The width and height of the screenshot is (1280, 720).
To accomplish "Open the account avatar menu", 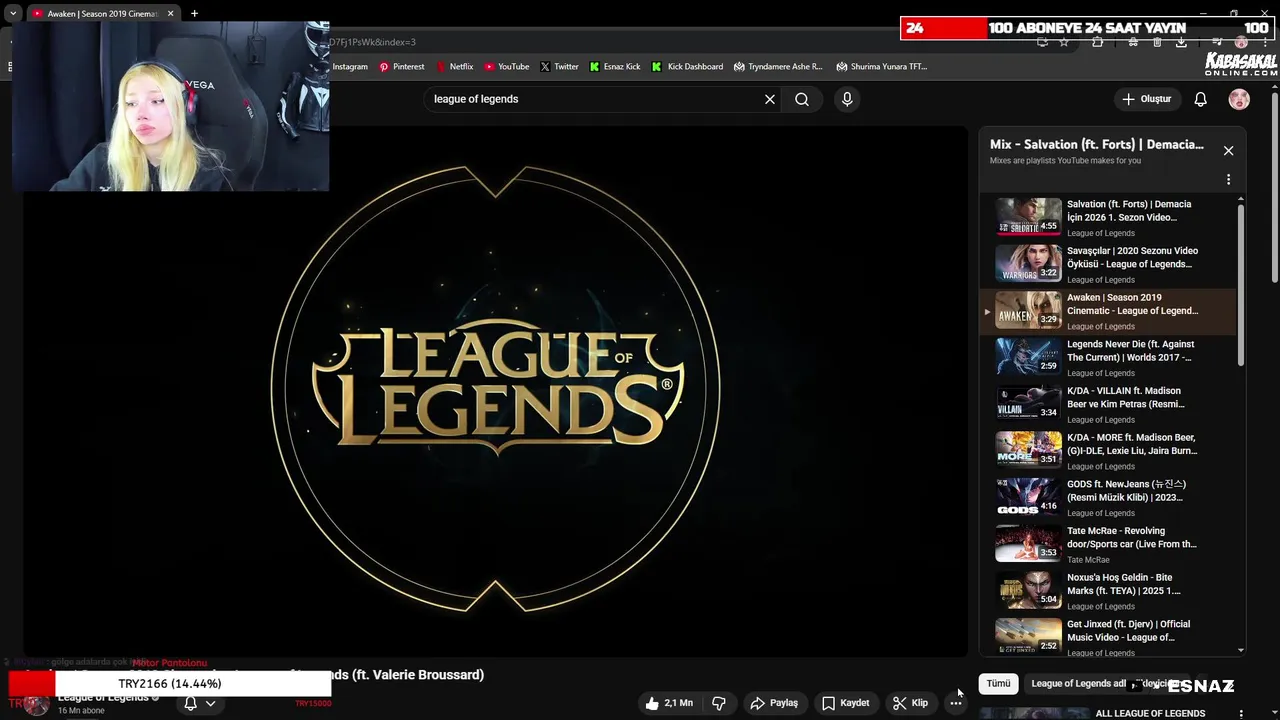I will coord(1239,99).
